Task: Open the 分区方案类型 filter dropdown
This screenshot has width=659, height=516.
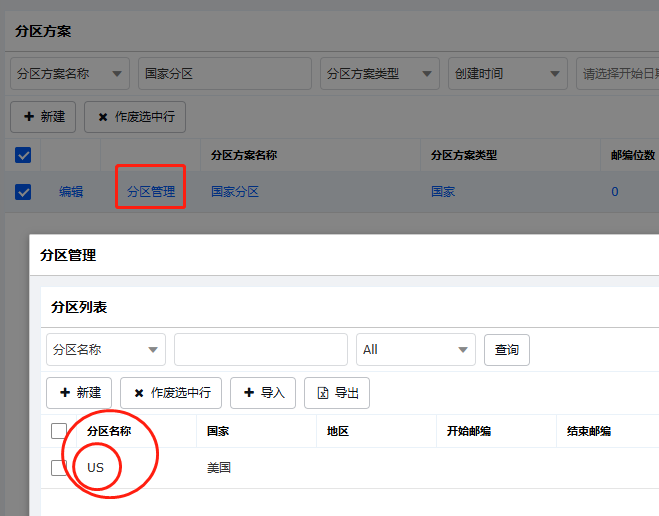Action: (380, 74)
